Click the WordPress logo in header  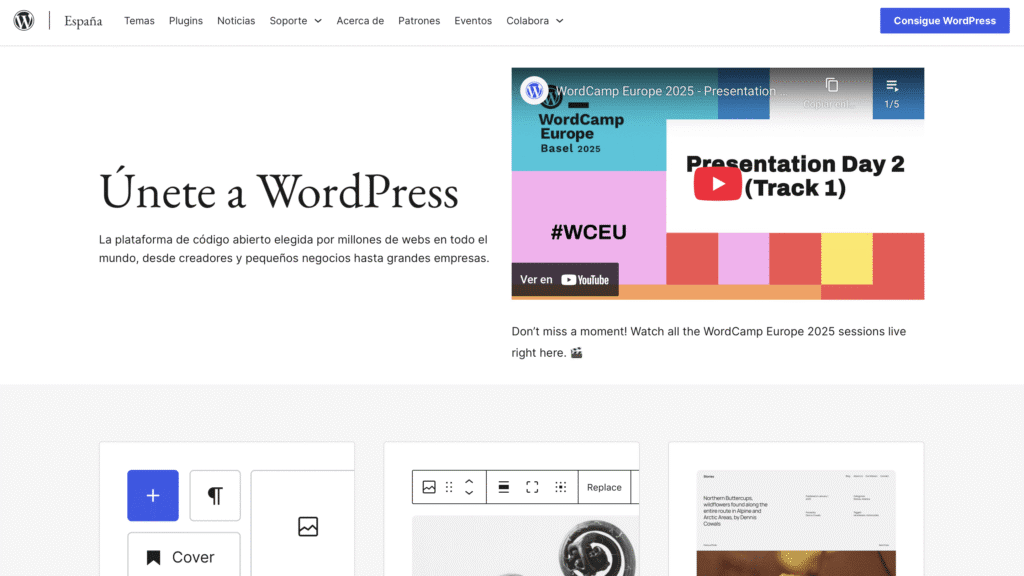[24, 21]
